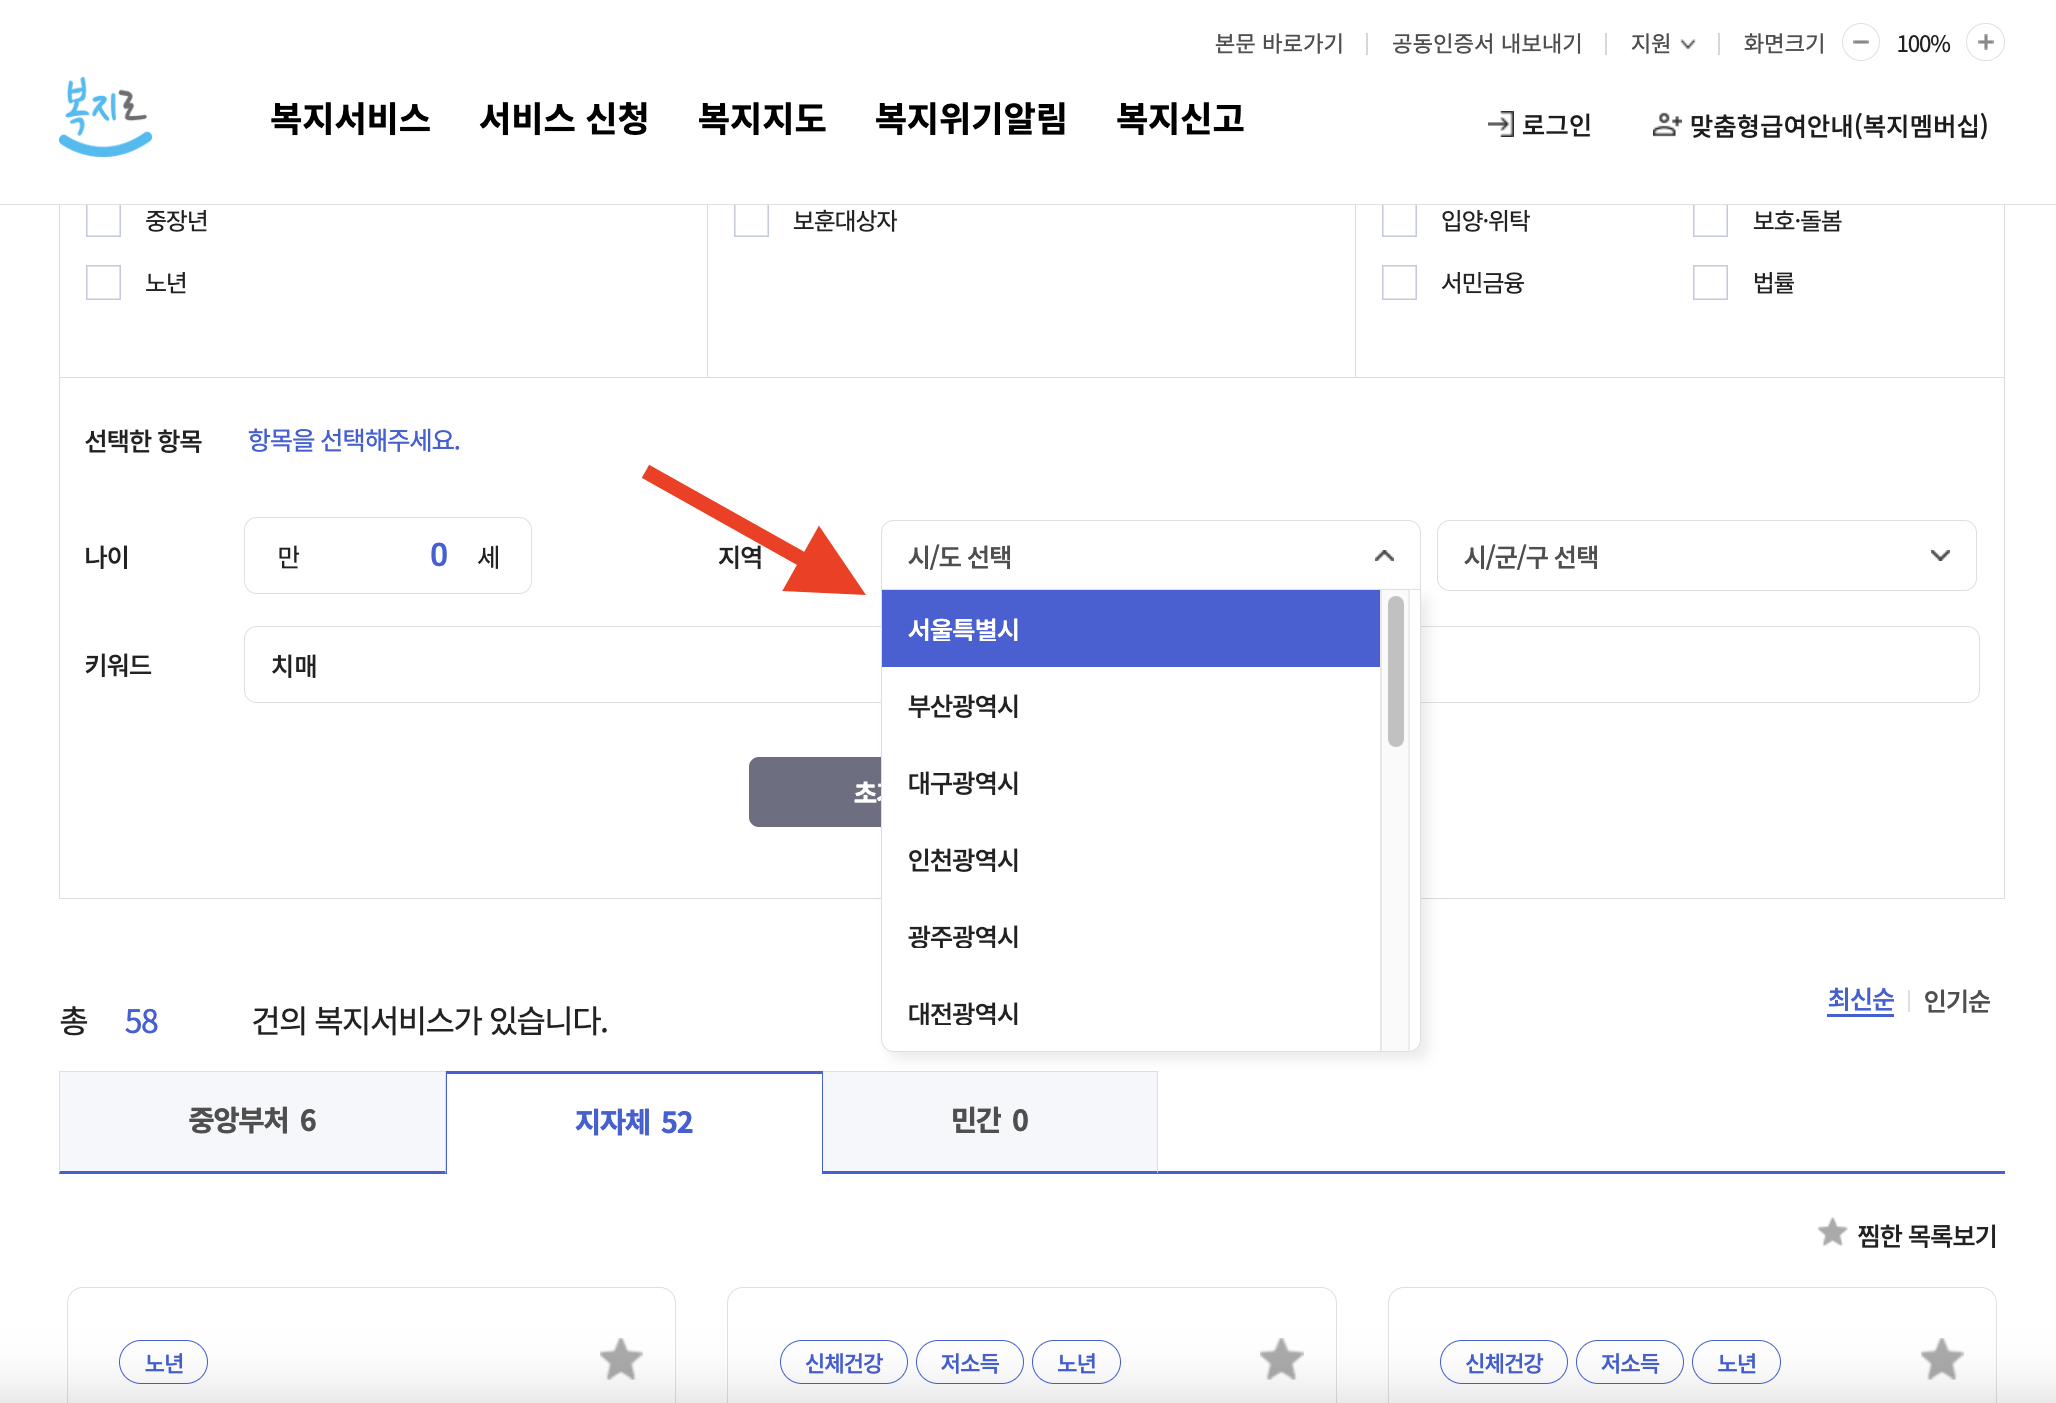This screenshot has height=1403, width=2056.
Task: Expand the 지원 dropdown in the header
Action: tap(1662, 43)
